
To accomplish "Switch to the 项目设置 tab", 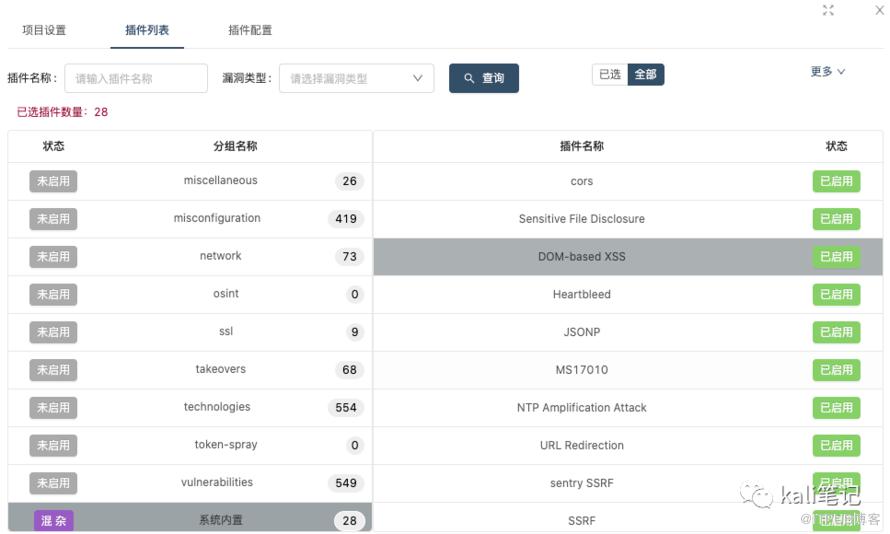I will click(x=44, y=30).
